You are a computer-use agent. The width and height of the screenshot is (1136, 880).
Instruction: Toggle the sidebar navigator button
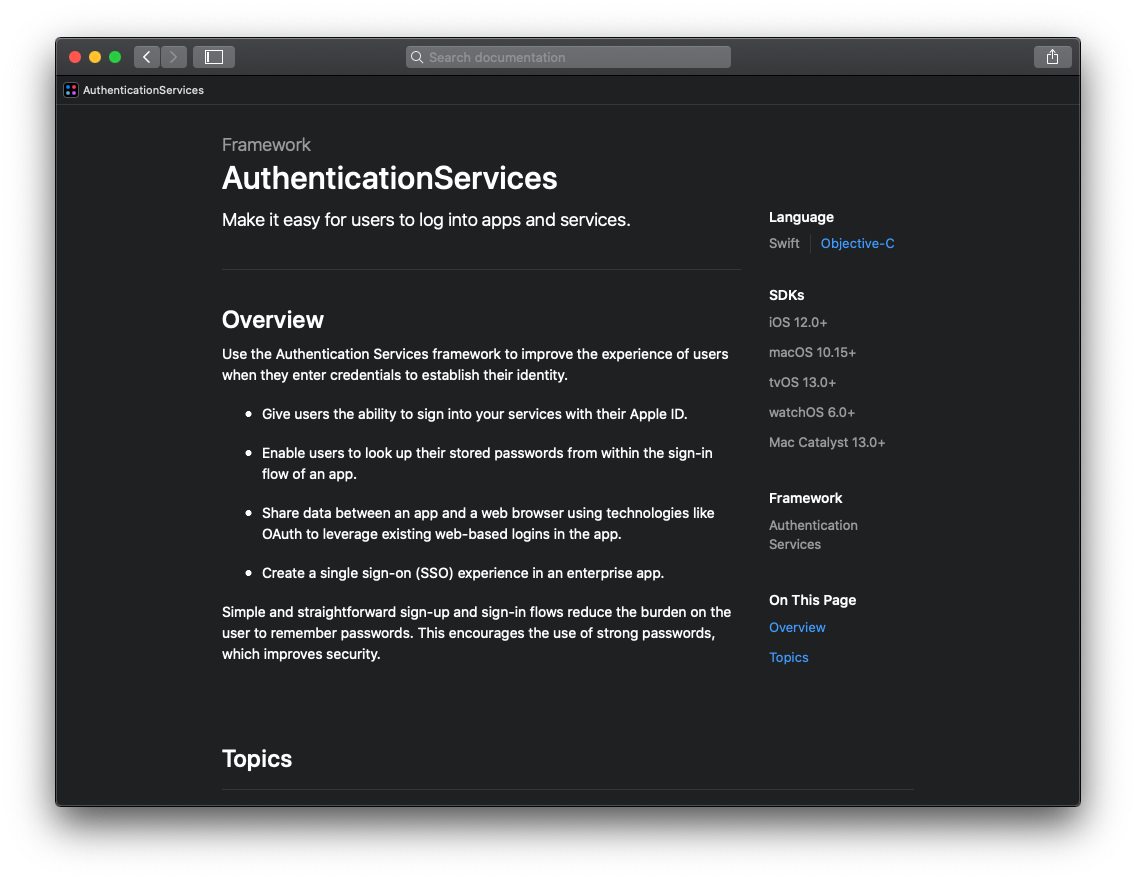pyautogui.click(x=214, y=56)
